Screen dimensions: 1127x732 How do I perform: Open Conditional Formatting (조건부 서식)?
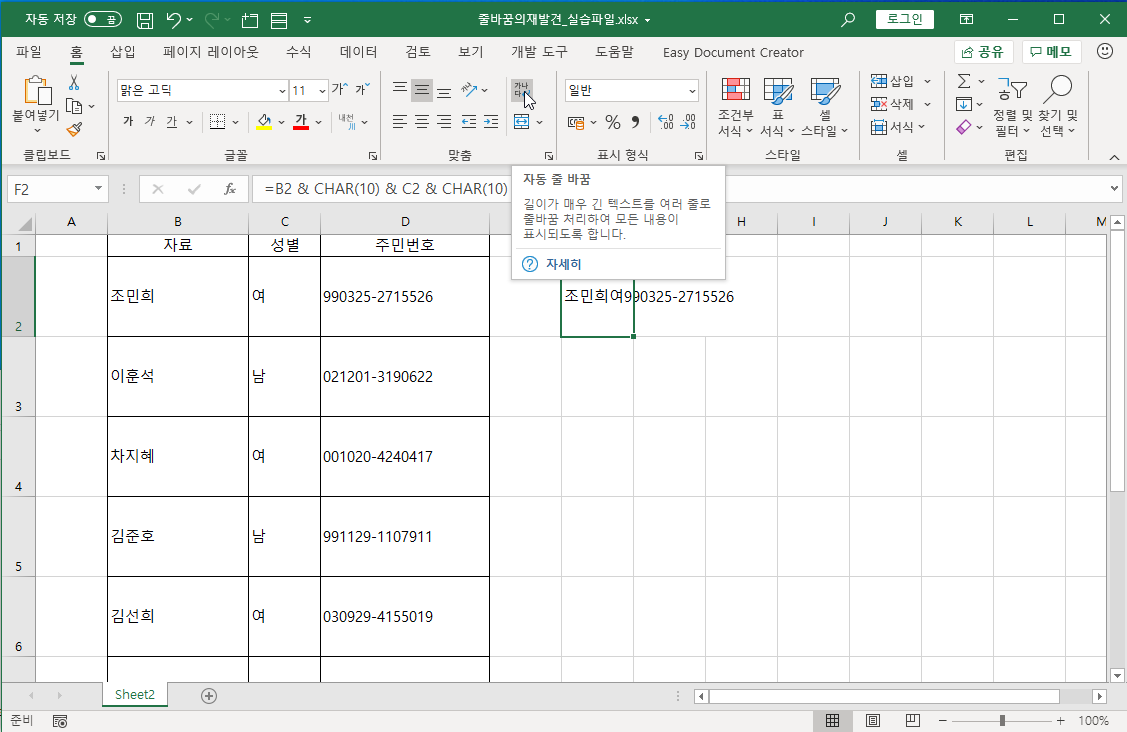point(735,107)
